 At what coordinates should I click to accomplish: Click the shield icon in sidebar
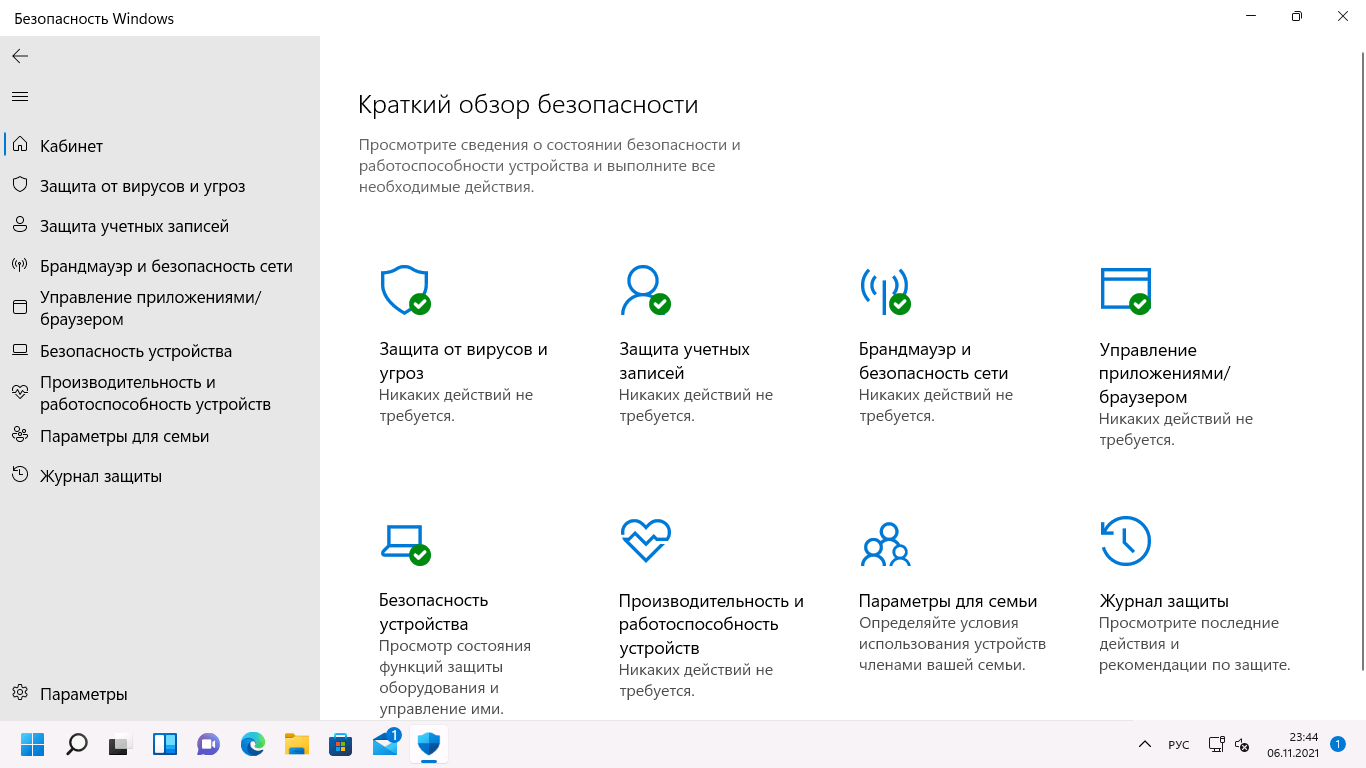click(19, 185)
